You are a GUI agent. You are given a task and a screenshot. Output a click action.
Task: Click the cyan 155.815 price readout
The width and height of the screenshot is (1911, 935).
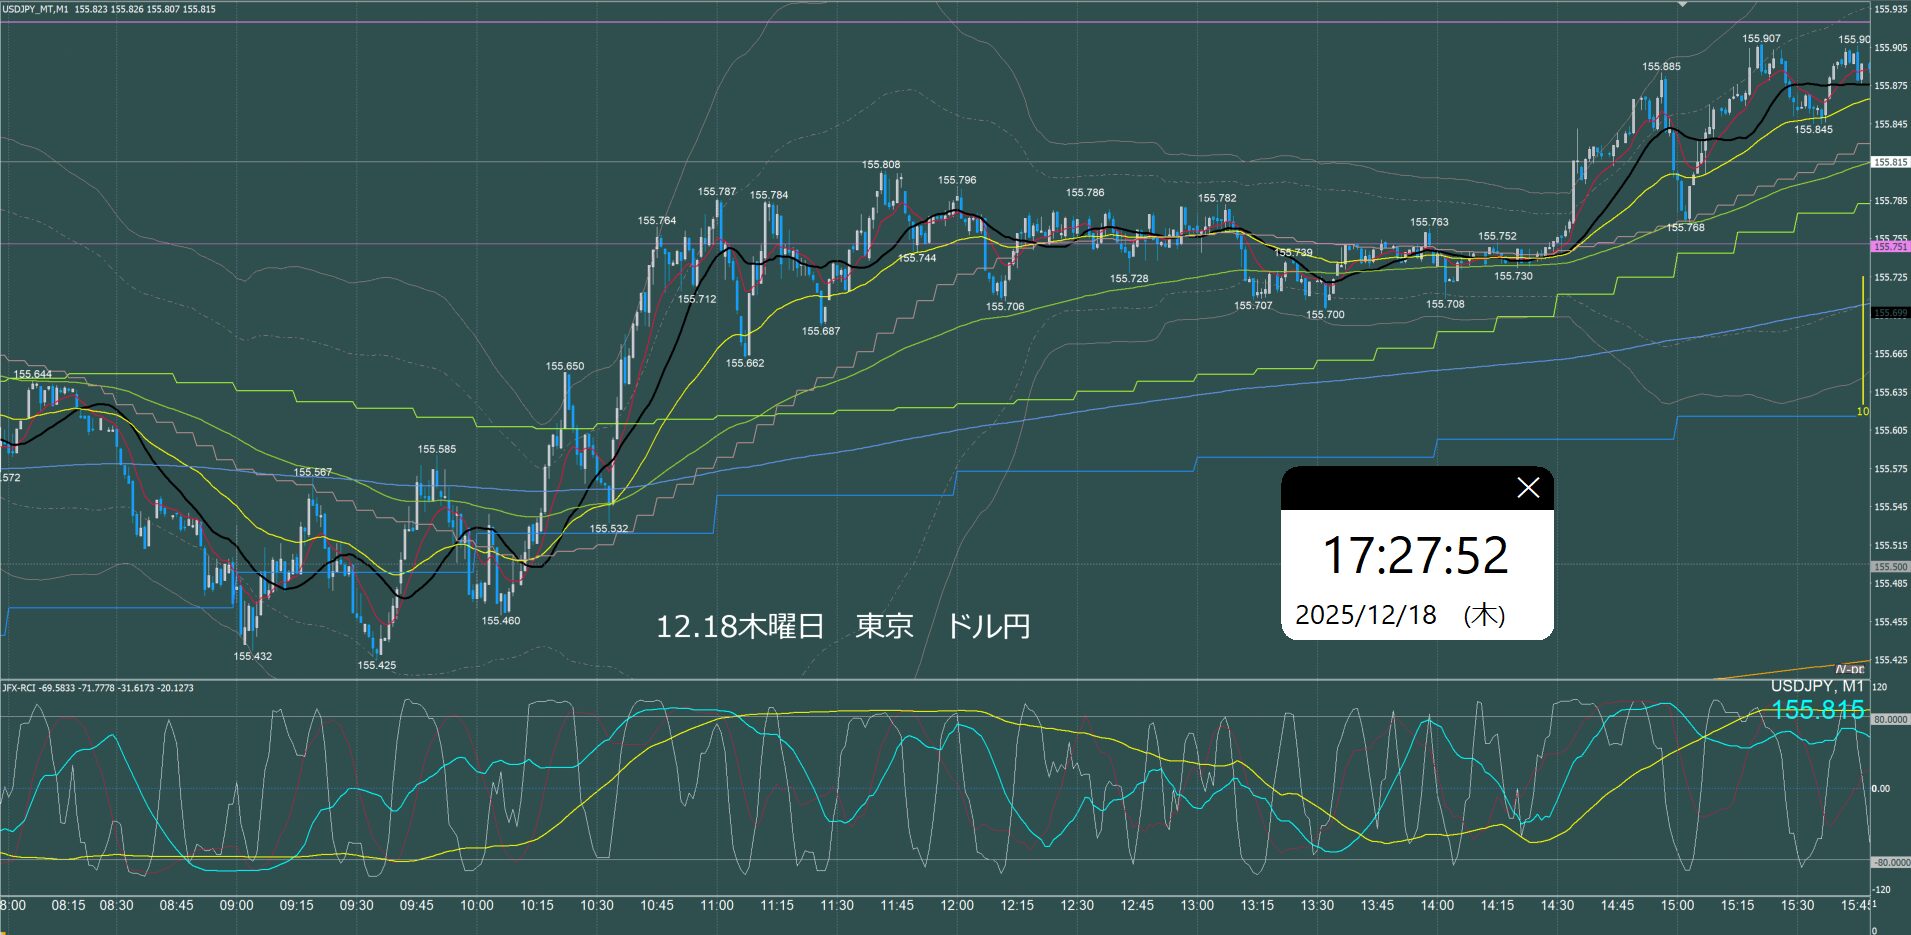(x=1817, y=710)
